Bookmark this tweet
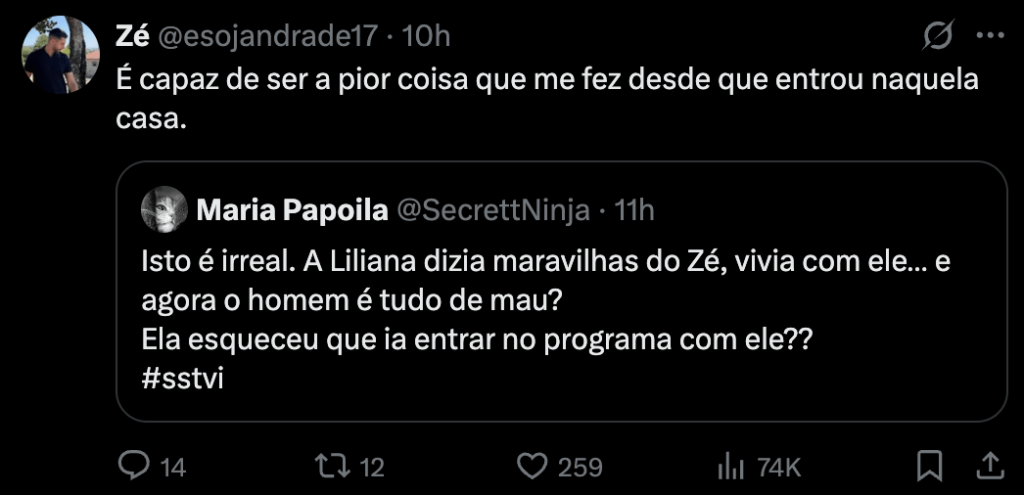 [x=930, y=466]
